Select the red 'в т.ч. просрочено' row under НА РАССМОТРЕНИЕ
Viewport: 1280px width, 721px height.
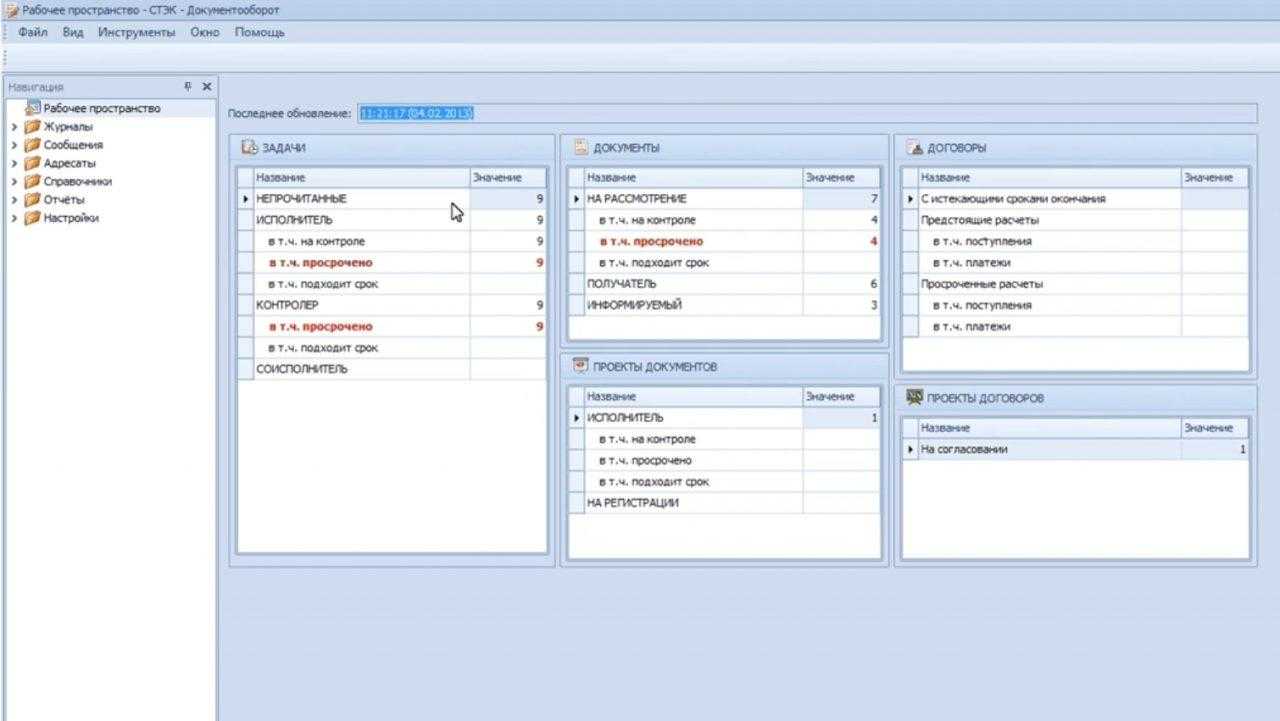click(x=650, y=241)
